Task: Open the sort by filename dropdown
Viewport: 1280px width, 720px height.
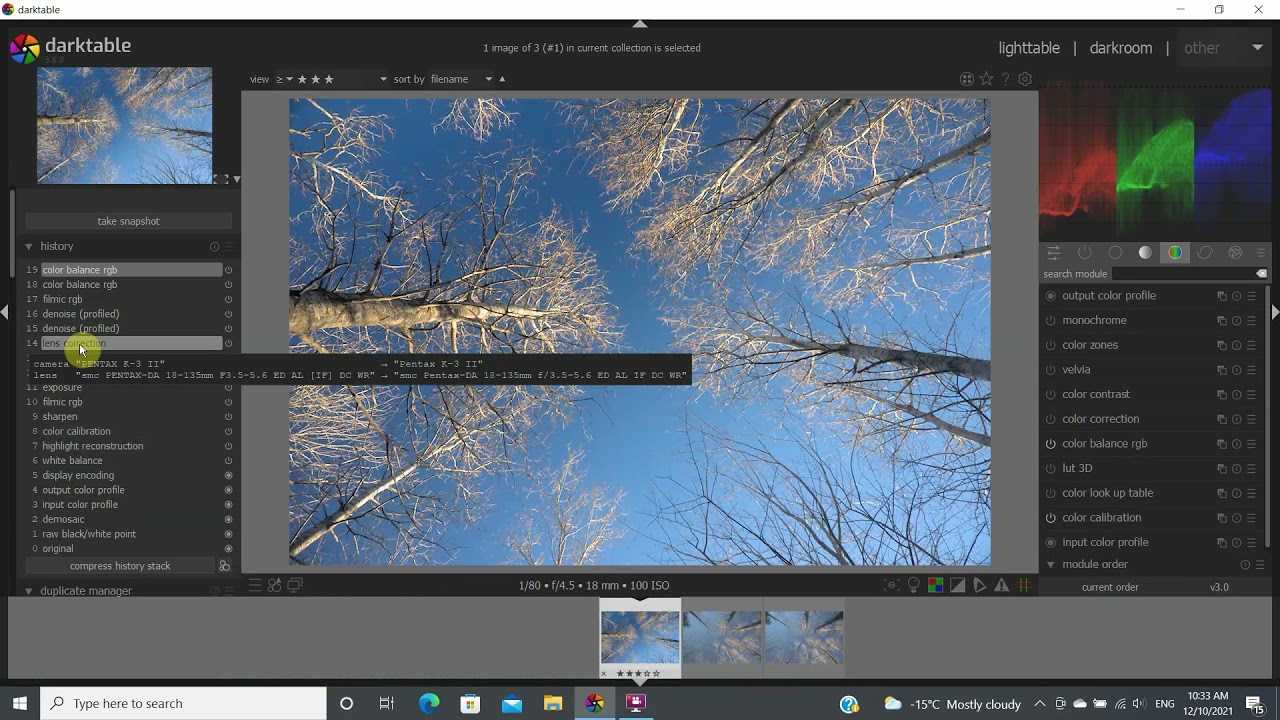Action: pyautogui.click(x=462, y=79)
